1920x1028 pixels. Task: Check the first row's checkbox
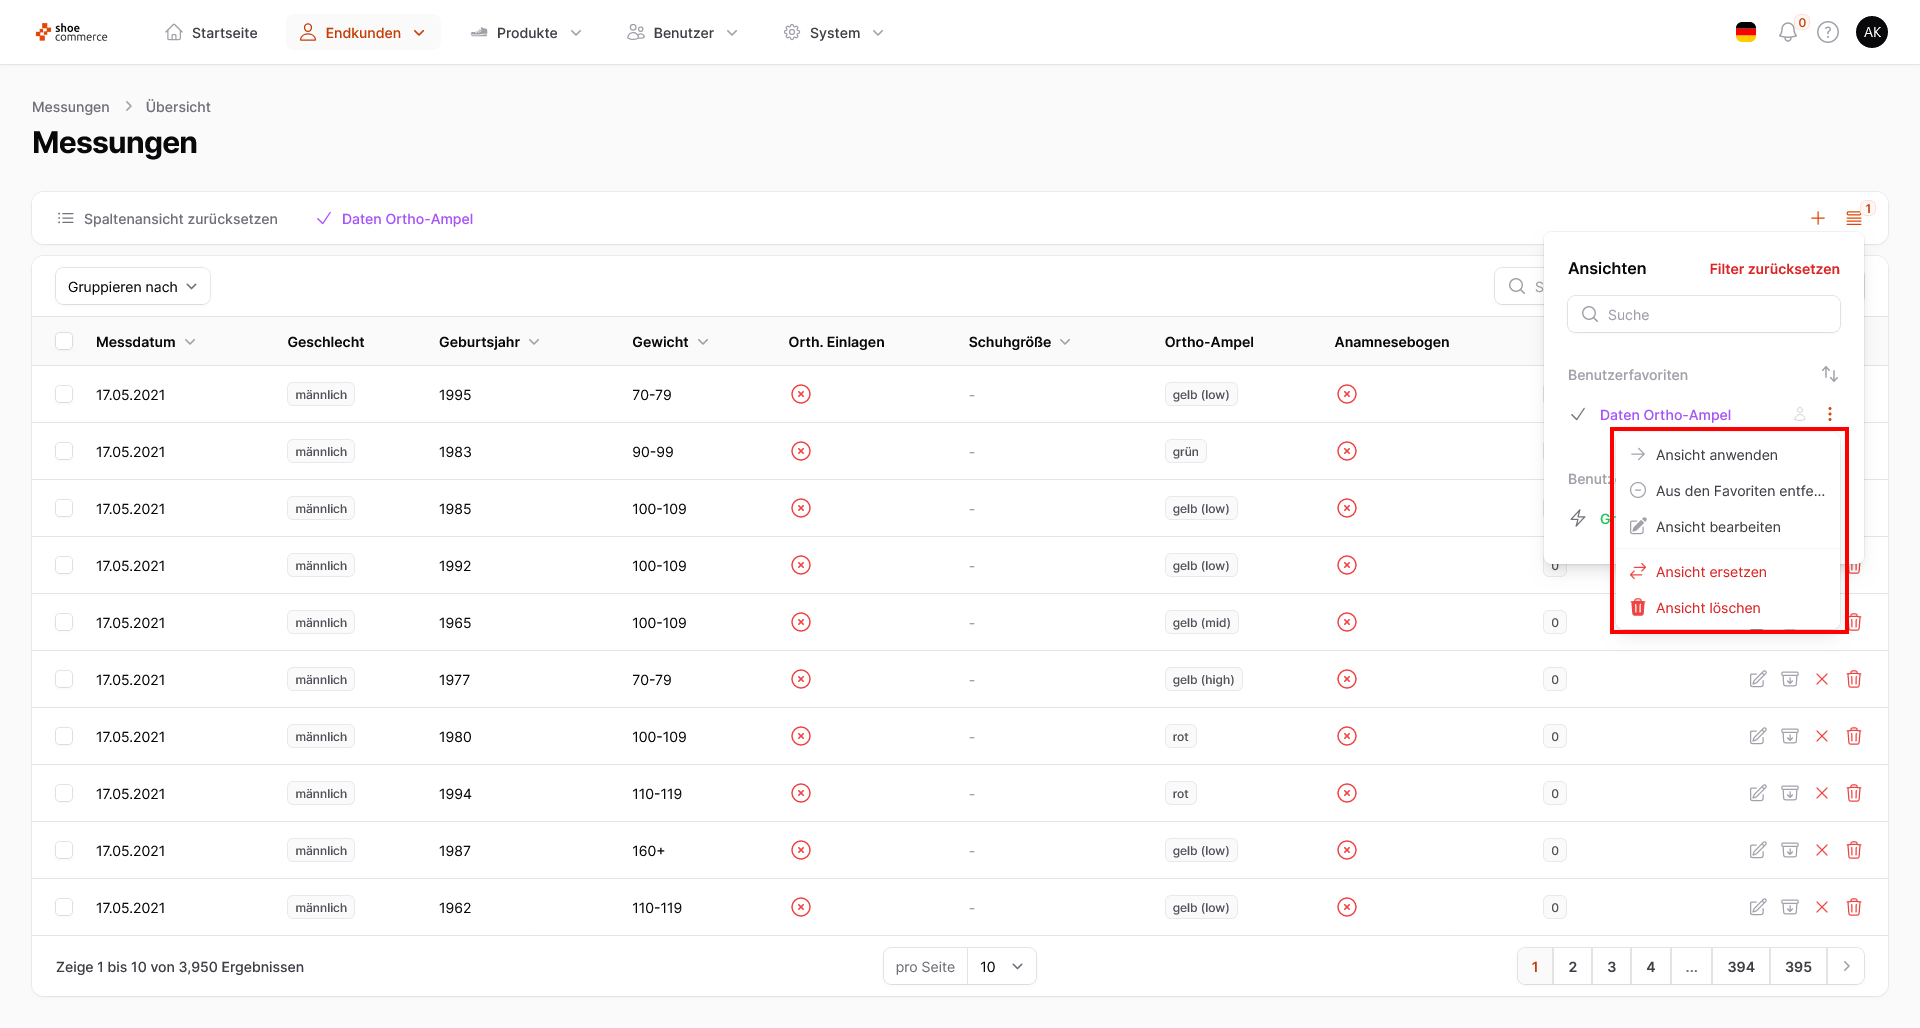click(x=65, y=394)
